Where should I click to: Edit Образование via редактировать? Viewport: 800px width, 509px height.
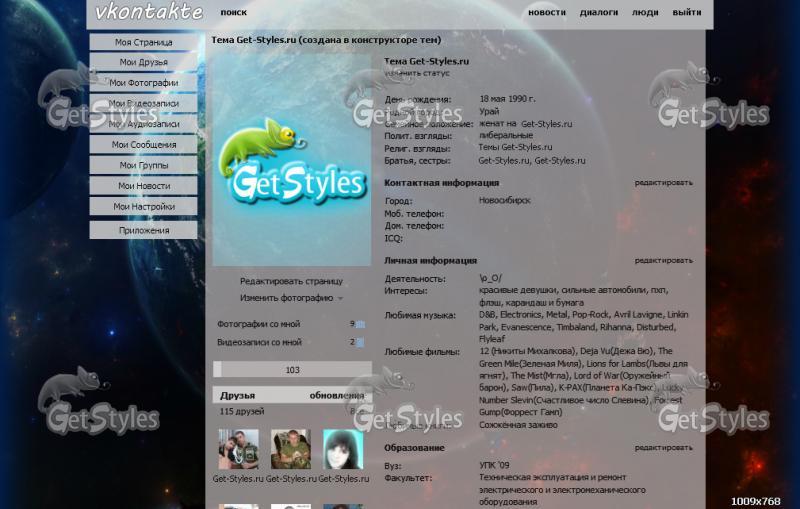point(663,448)
